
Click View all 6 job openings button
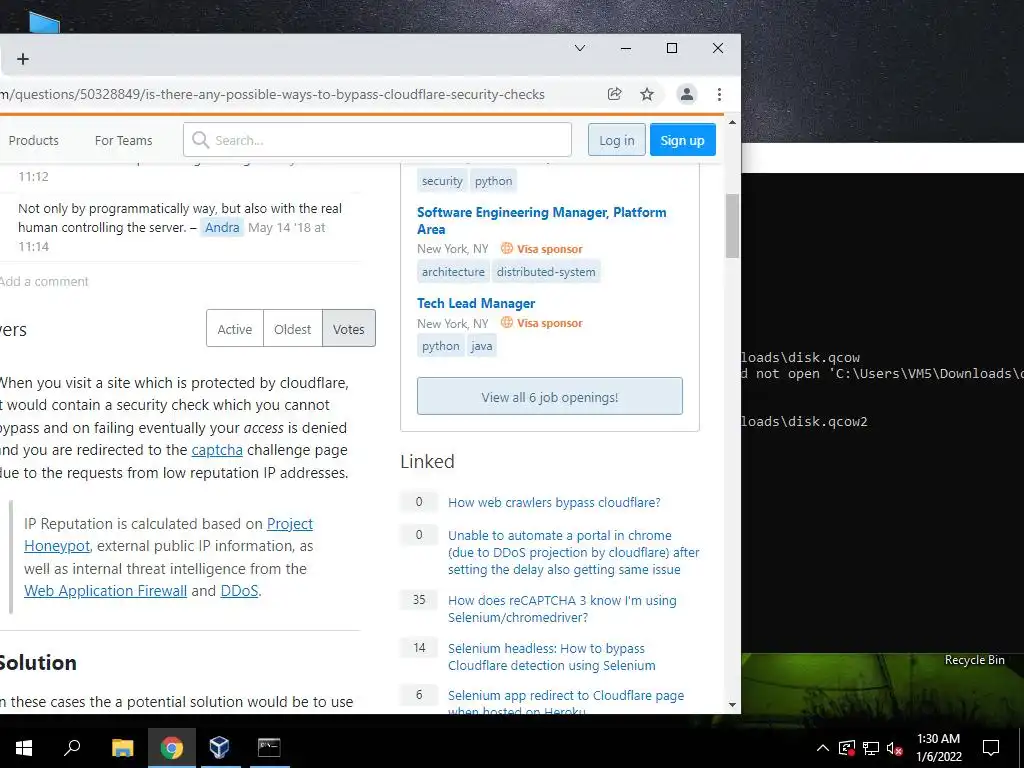click(550, 396)
